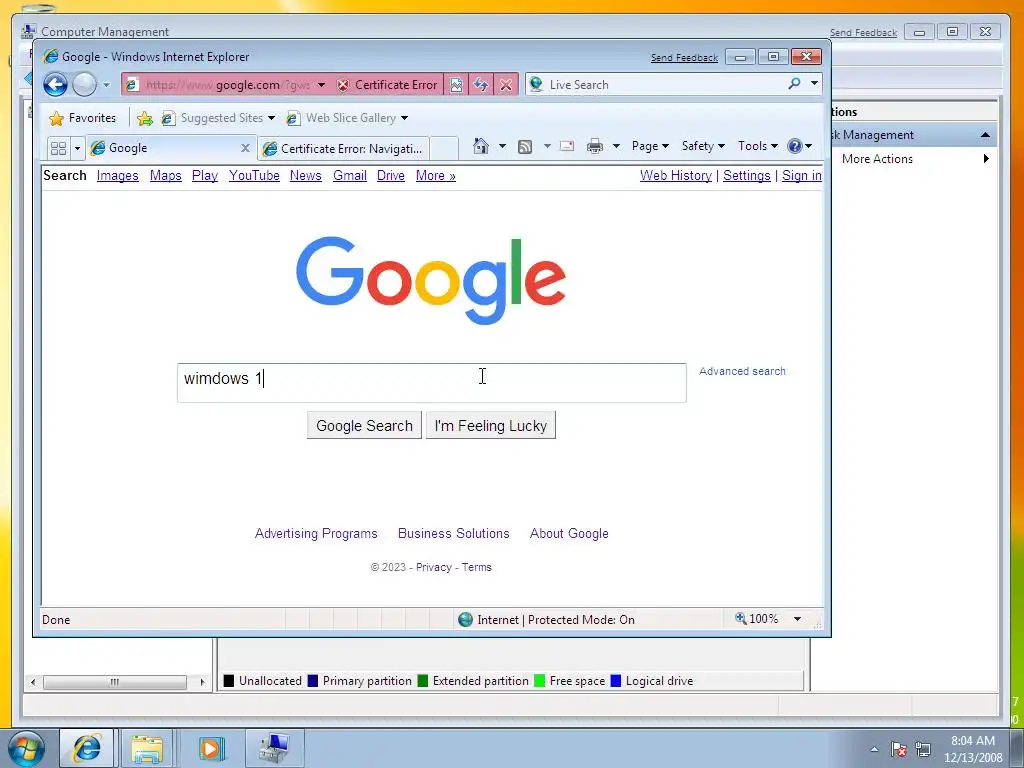The height and width of the screenshot is (768, 1024).
Task: Open Google Maps link
Action: (x=165, y=176)
